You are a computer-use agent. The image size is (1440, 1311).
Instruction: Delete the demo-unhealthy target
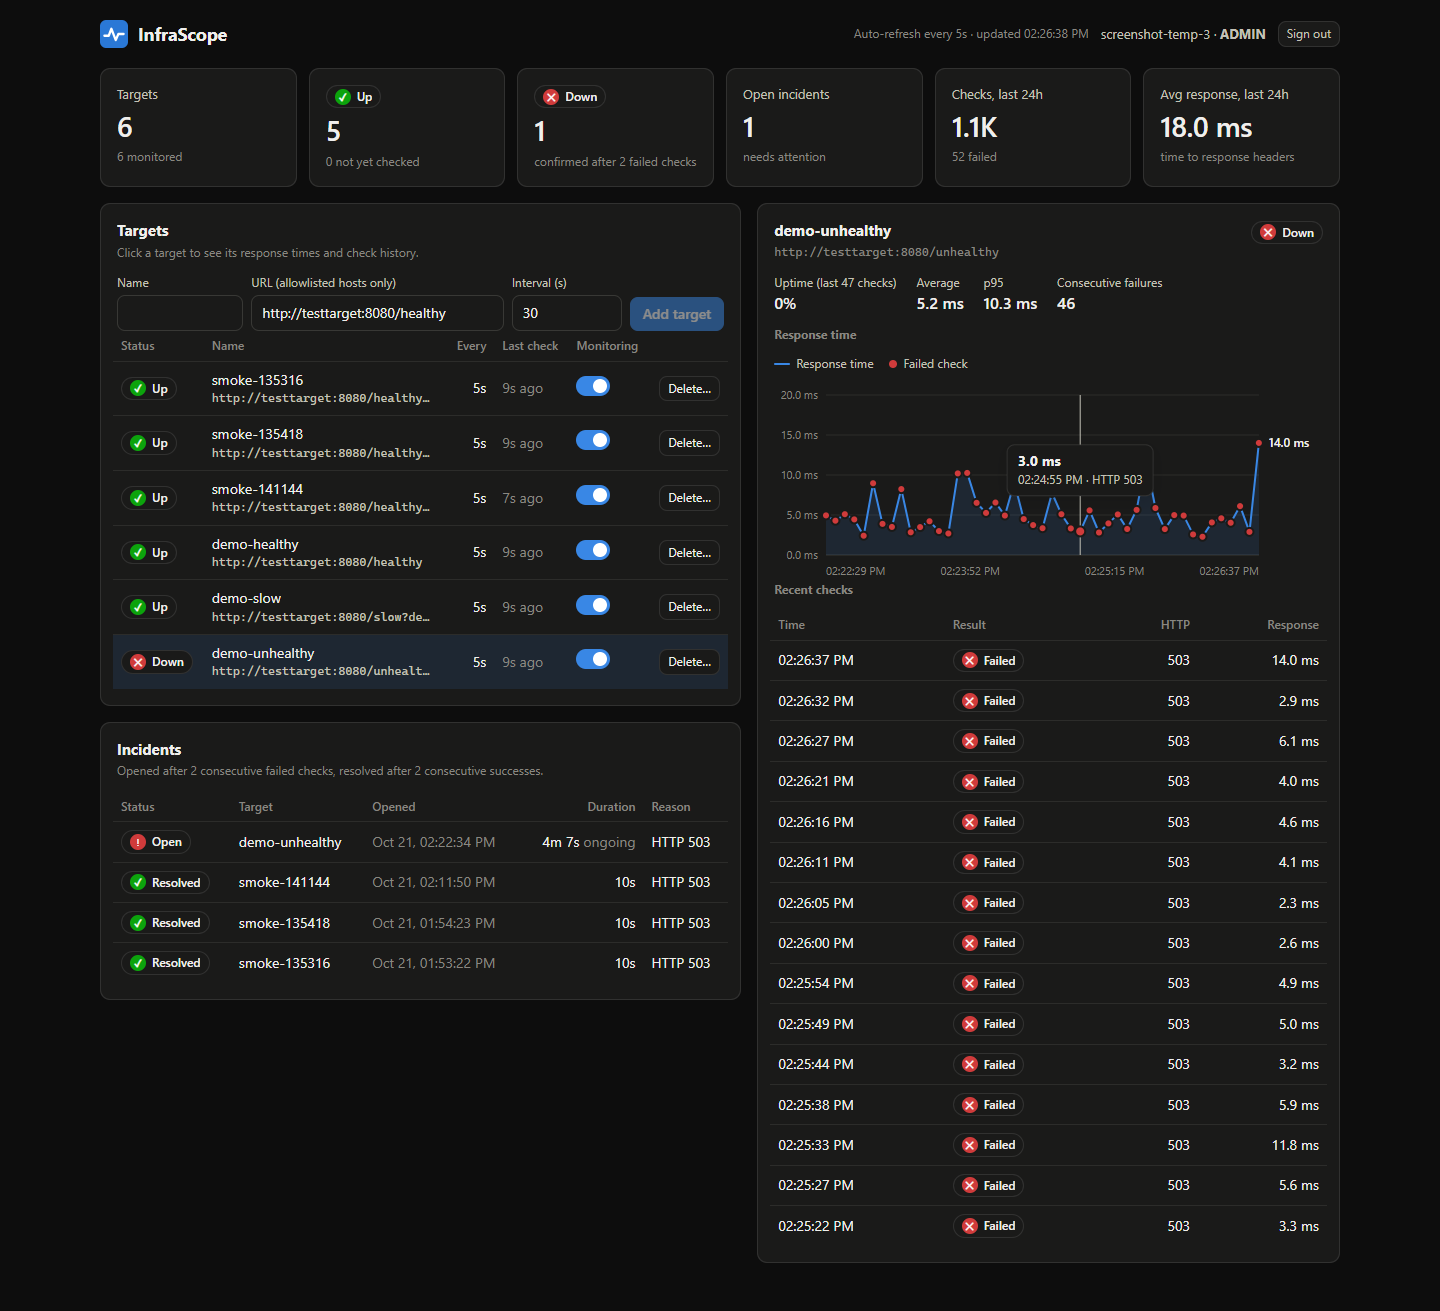pyautogui.click(x=689, y=662)
